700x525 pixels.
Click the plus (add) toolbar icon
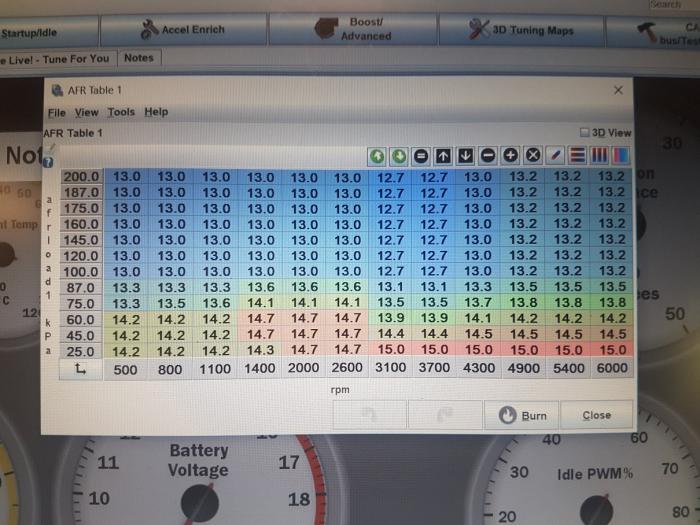click(x=509, y=156)
